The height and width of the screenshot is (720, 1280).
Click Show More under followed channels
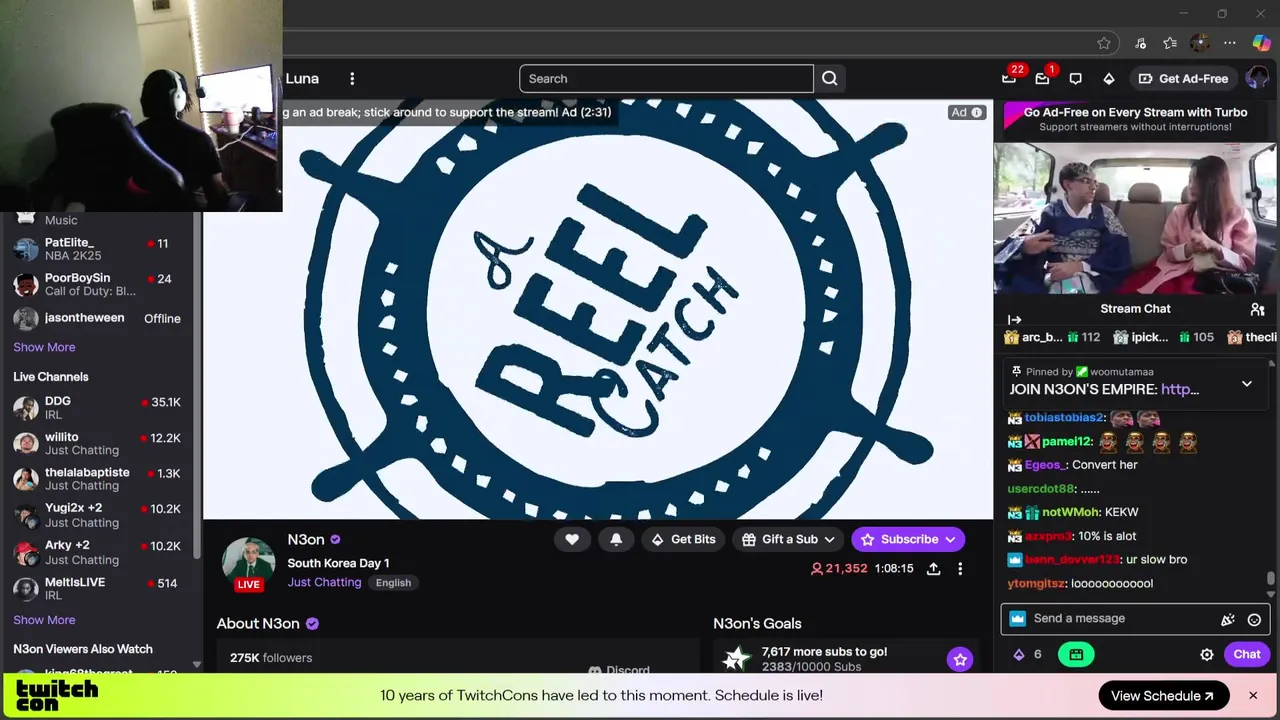[x=44, y=347]
